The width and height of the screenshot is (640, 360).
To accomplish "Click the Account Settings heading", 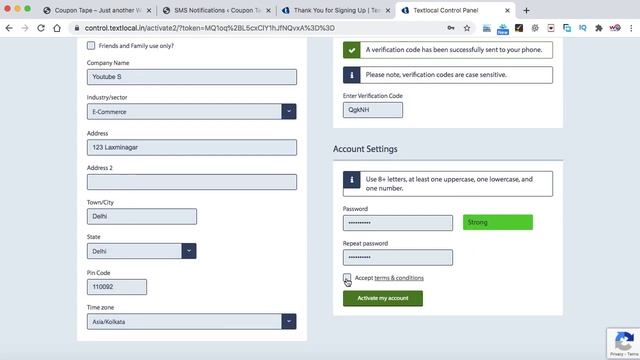I will coord(365,149).
